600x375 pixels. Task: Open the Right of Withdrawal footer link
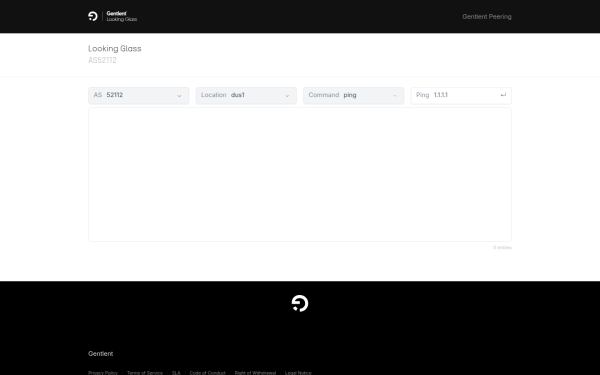[x=255, y=373]
